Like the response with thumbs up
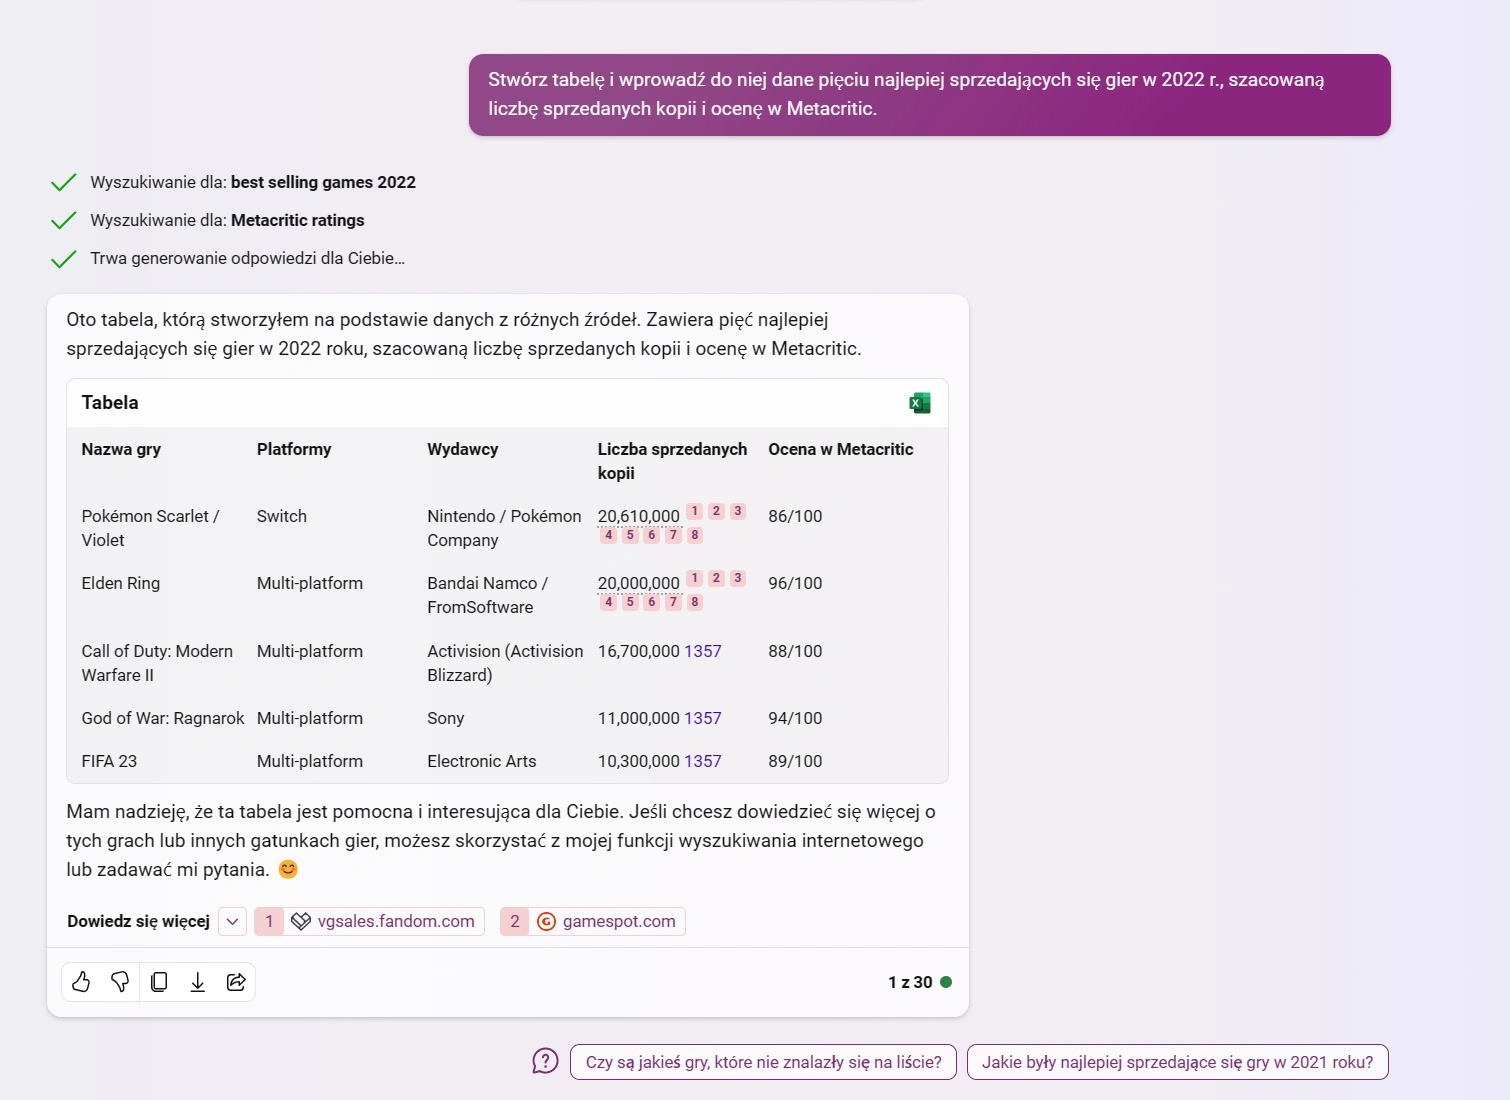 [x=81, y=982]
